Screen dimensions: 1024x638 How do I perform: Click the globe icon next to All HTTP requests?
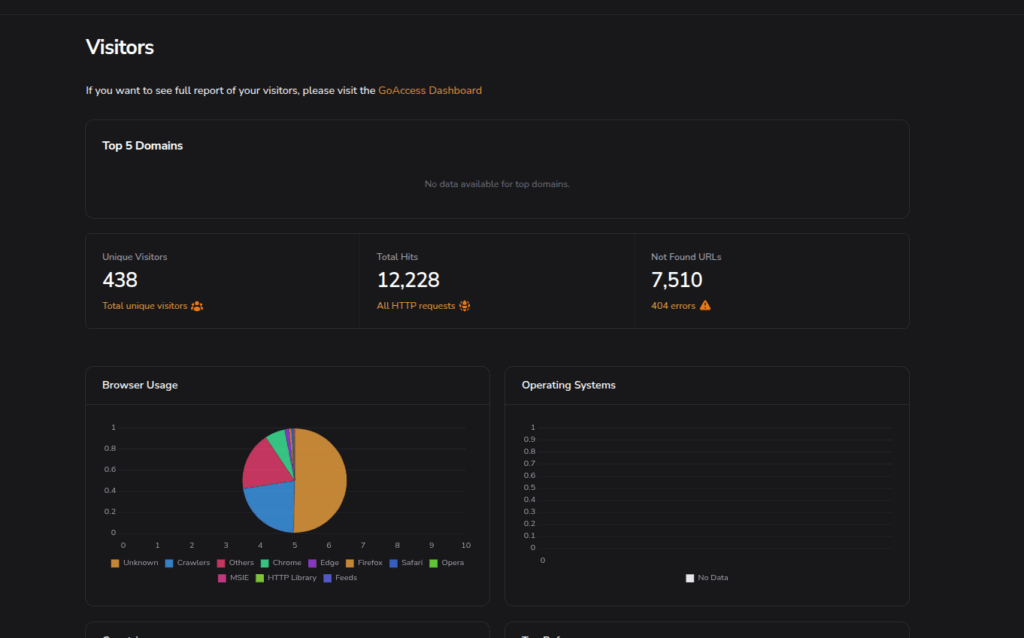tap(464, 306)
